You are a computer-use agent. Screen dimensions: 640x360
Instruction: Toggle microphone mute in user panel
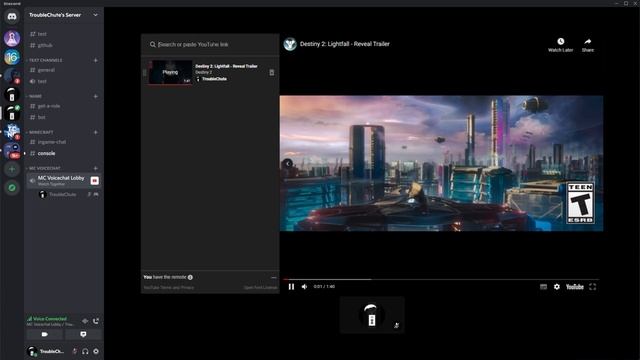[75, 351]
